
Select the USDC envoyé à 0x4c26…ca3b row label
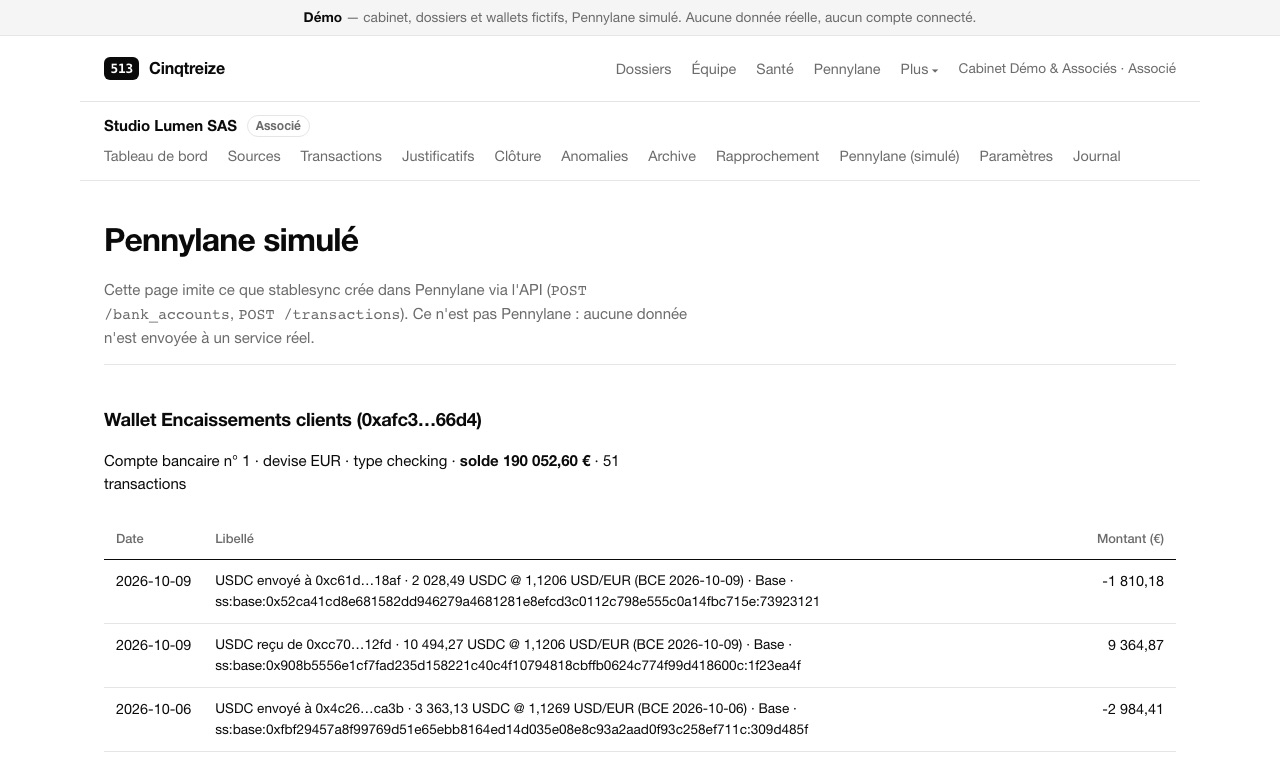pos(511,719)
